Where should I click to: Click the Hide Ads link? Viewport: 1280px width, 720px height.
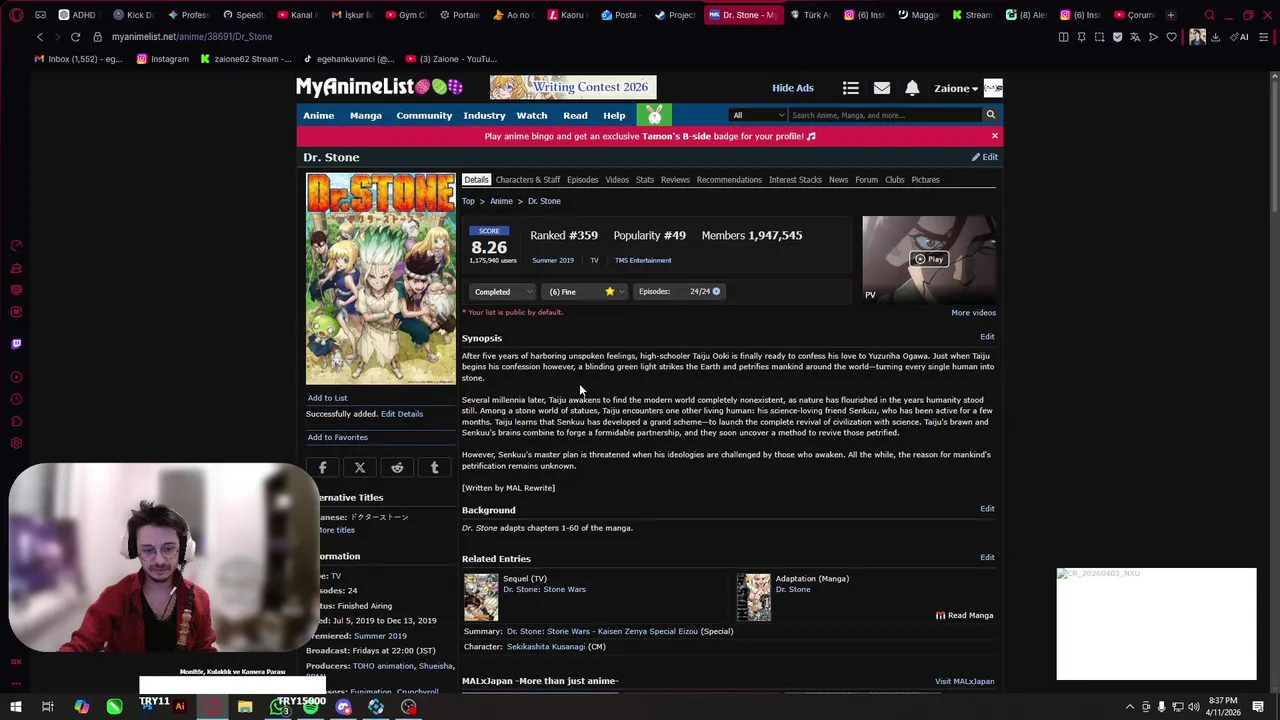coord(793,88)
